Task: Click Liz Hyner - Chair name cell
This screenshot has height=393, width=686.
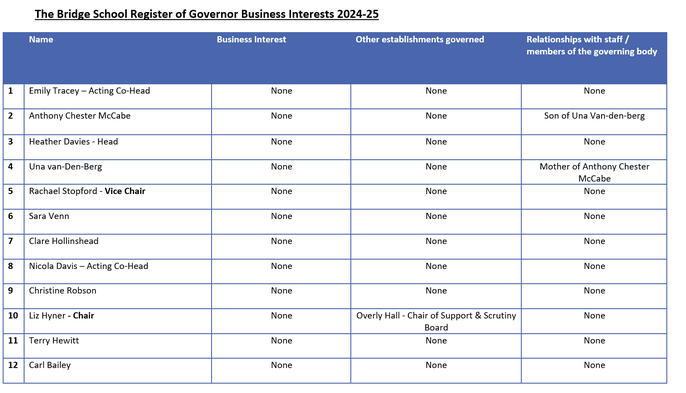Action: (118, 321)
